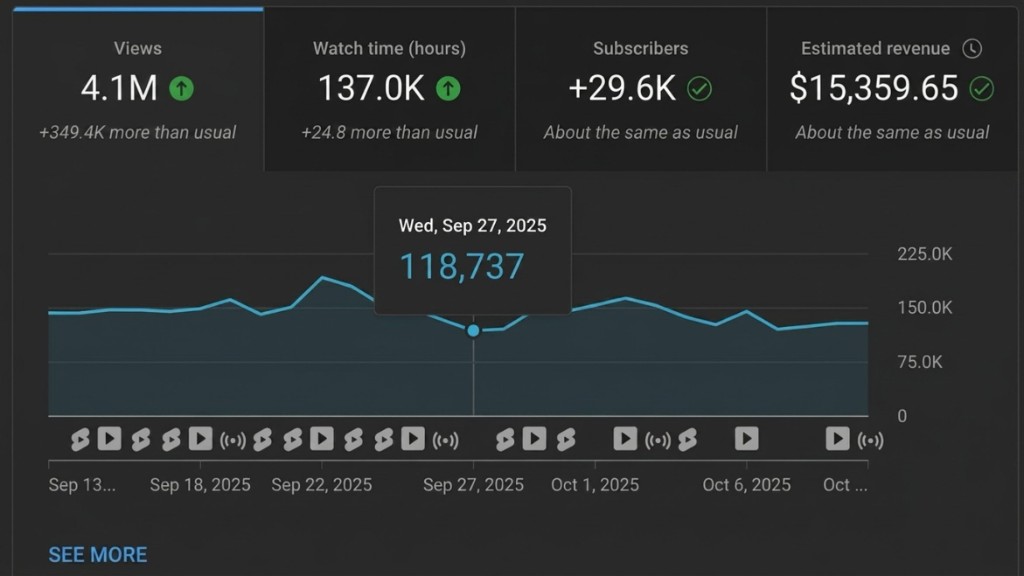Open the video icon just after the Oct 1 tick

(x=625, y=439)
